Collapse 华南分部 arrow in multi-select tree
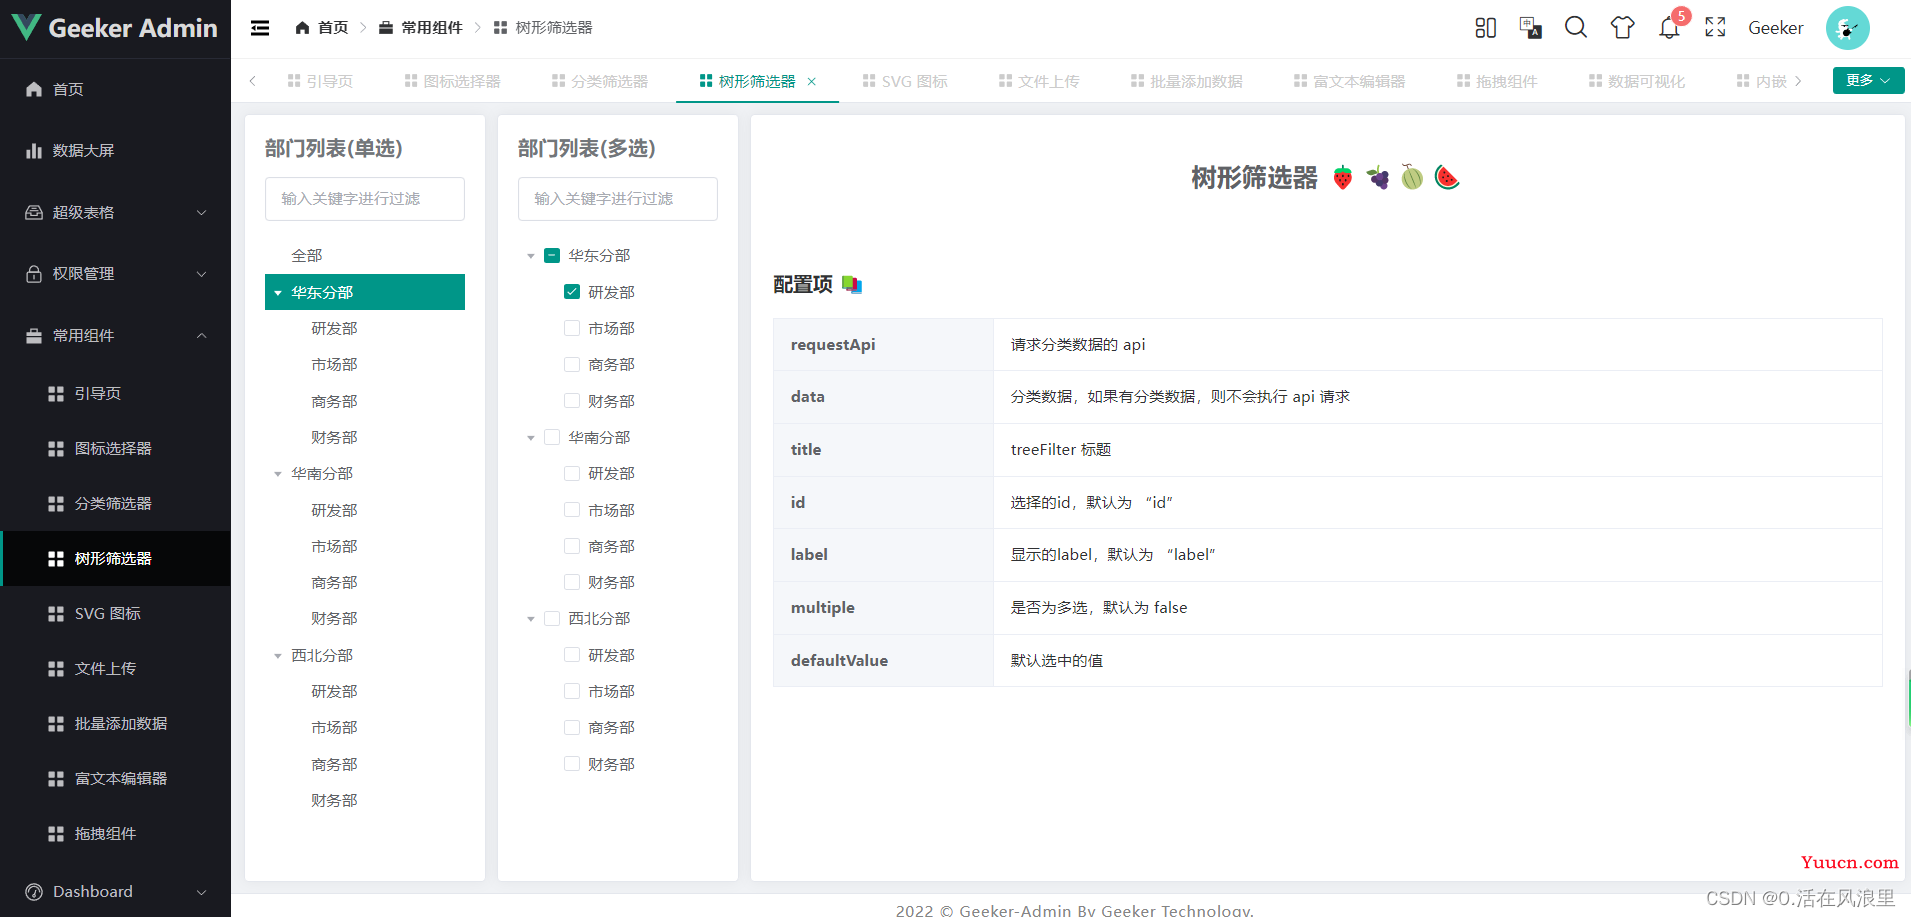This screenshot has height=917, width=1911. coord(531,438)
